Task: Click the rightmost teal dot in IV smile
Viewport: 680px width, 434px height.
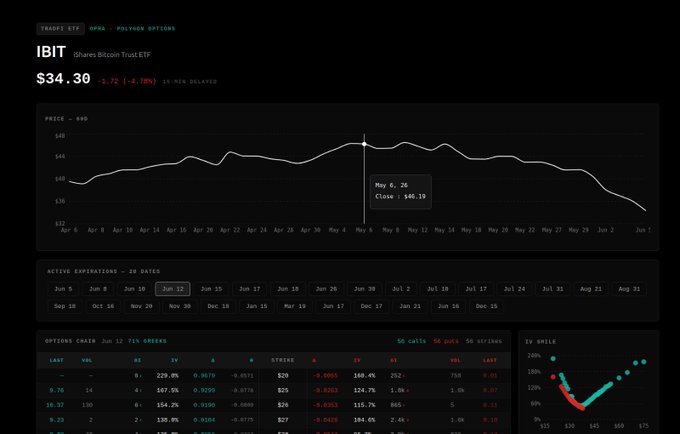Action: click(644, 362)
